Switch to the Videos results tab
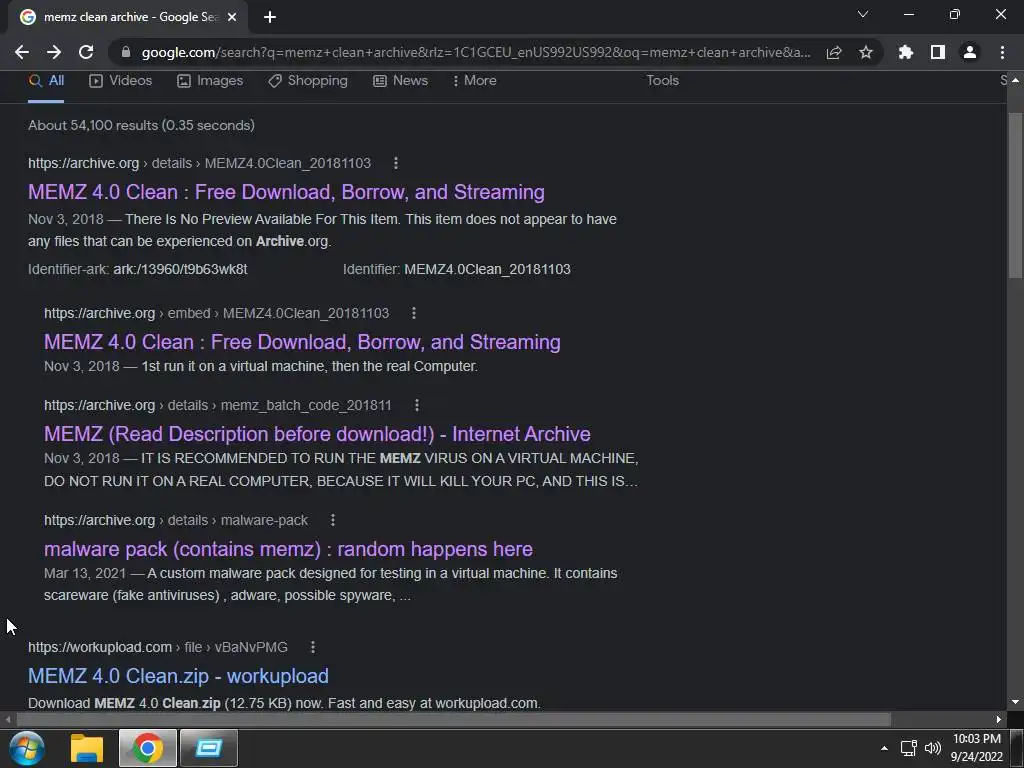Viewport: 1024px width, 768px height. click(121, 80)
